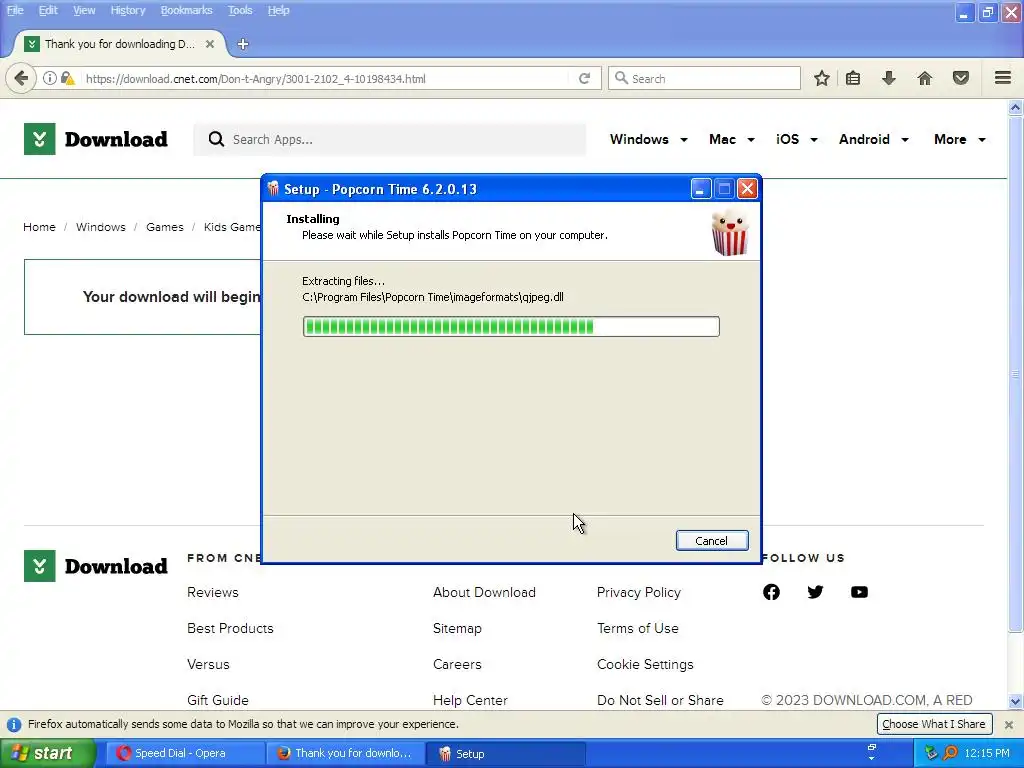Open site information icon in address bar
The height and width of the screenshot is (768, 1024).
(x=50, y=78)
